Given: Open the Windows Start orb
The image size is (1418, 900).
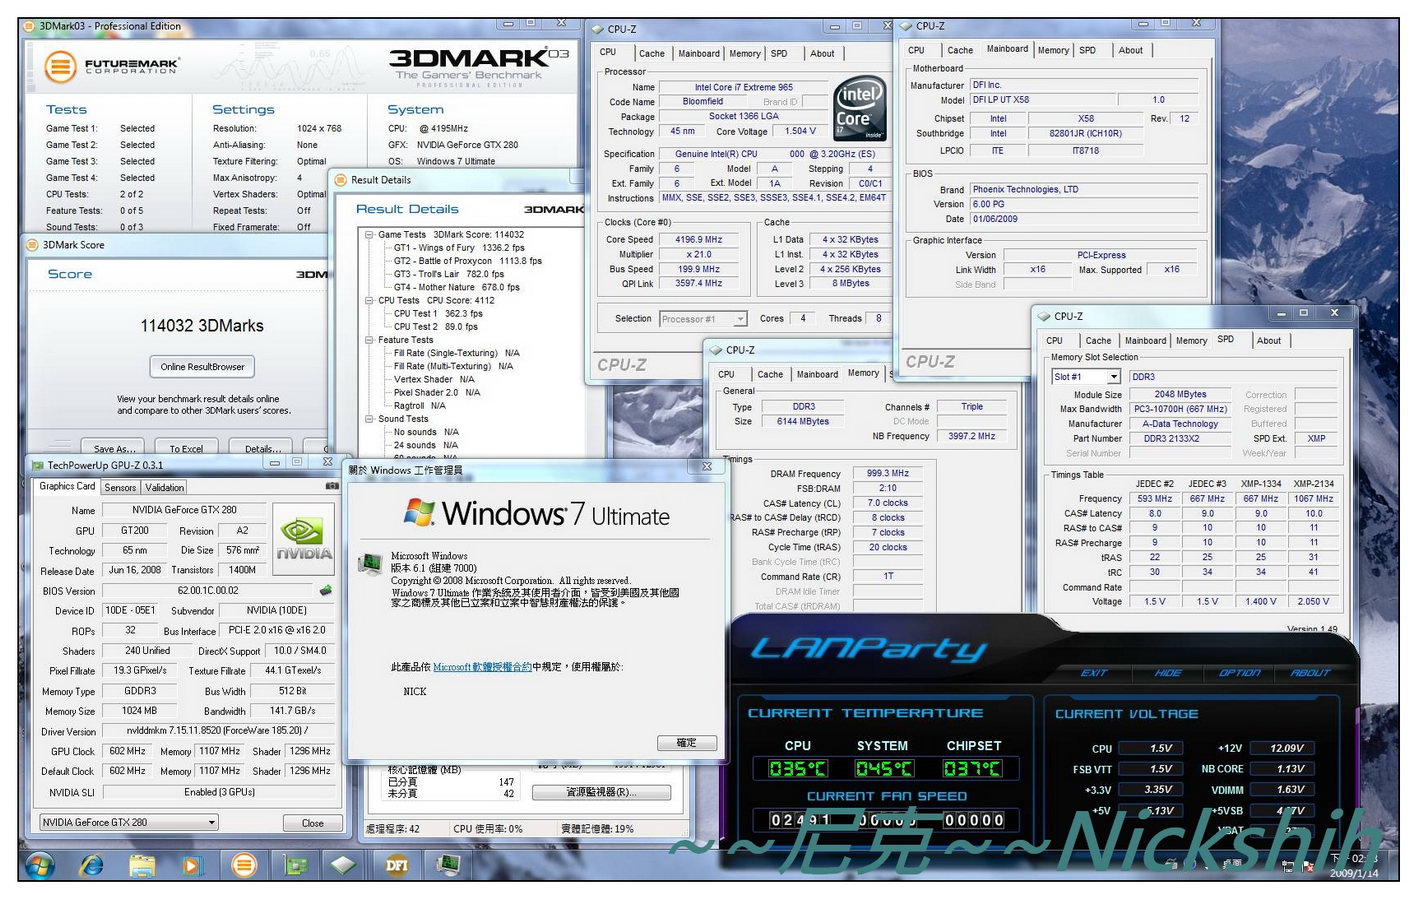Looking at the screenshot, I should click(x=40, y=864).
